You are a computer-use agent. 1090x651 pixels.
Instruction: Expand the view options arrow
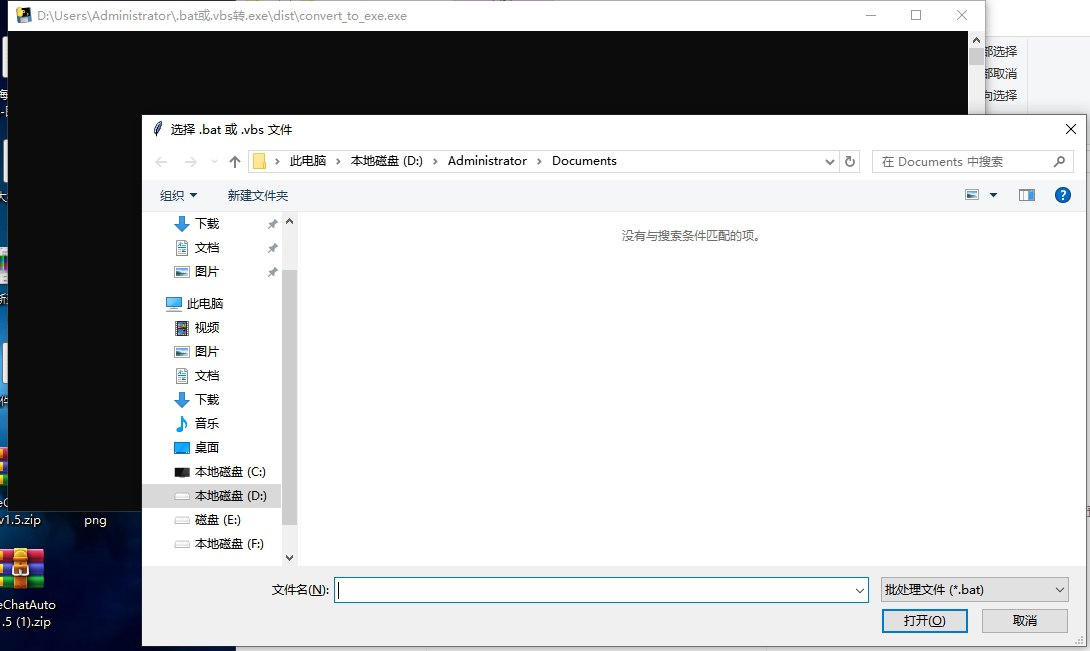(x=994, y=195)
